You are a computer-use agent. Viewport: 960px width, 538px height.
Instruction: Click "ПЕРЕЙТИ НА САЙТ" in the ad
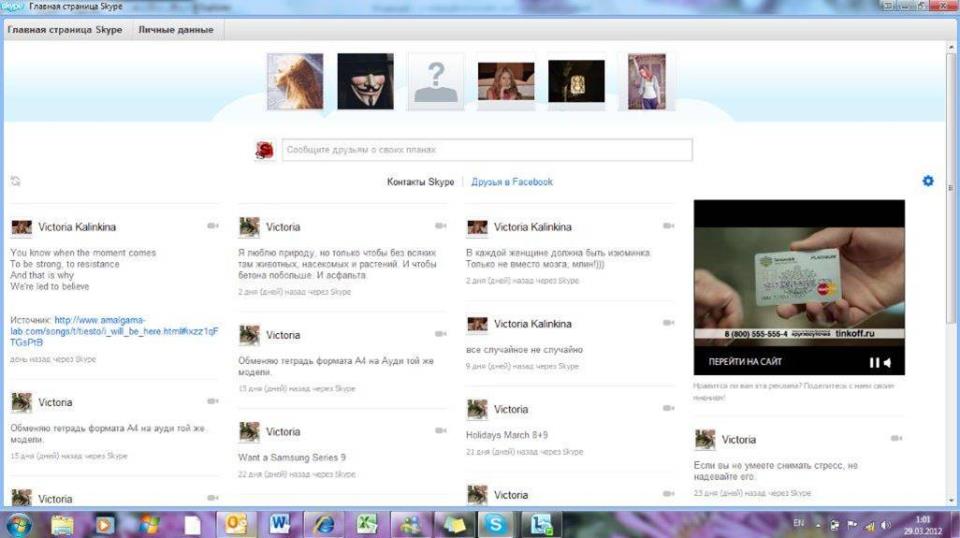tap(745, 362)
